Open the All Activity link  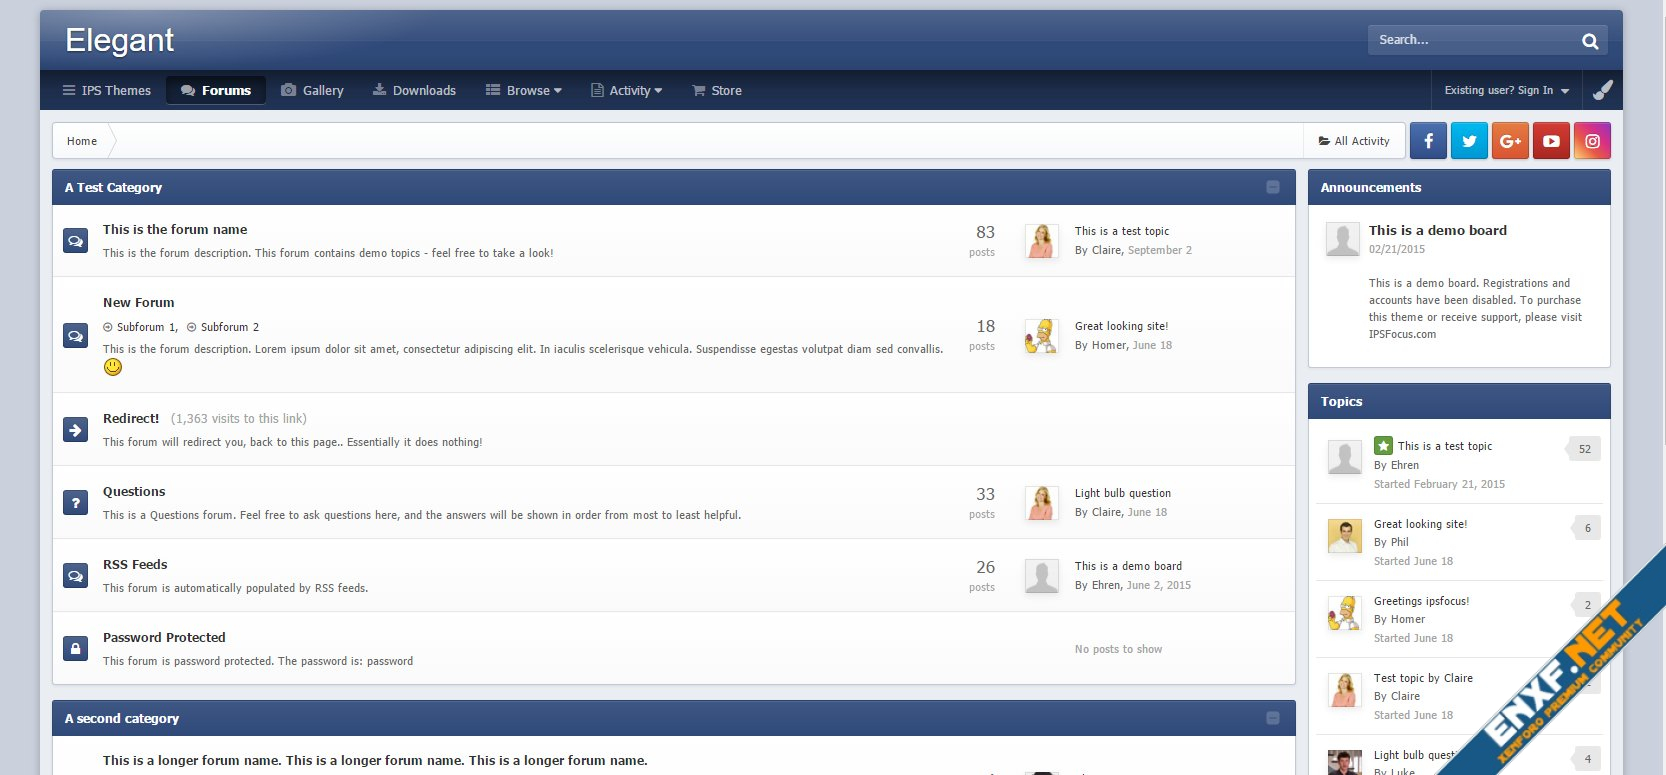1354,141
